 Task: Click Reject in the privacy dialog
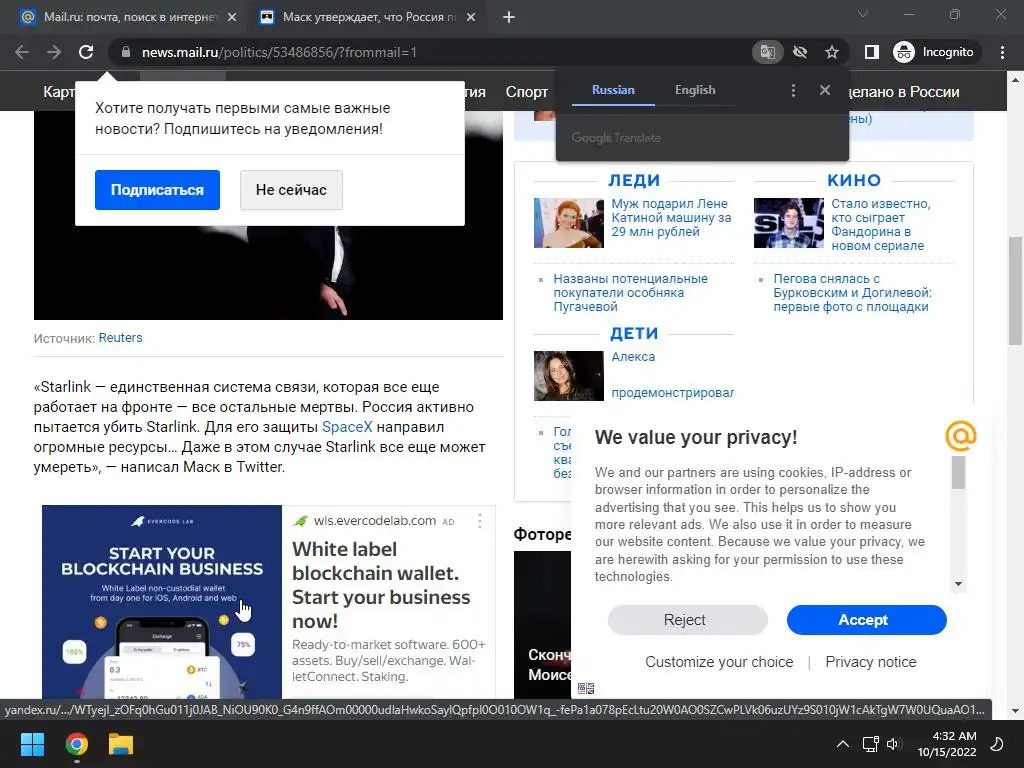tap(688, 620)
